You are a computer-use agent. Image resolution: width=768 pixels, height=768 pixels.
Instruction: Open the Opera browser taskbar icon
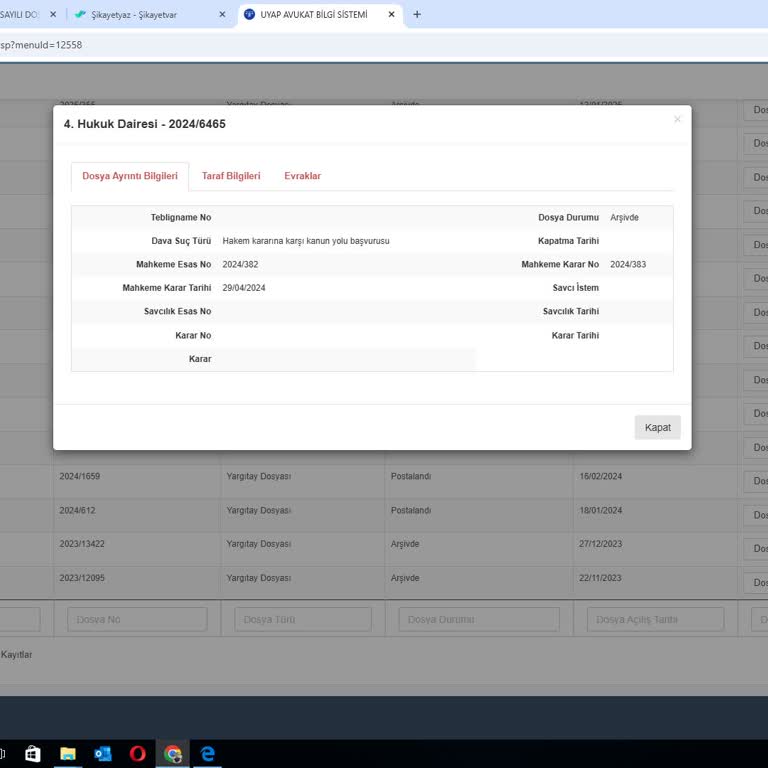(138, 753)
